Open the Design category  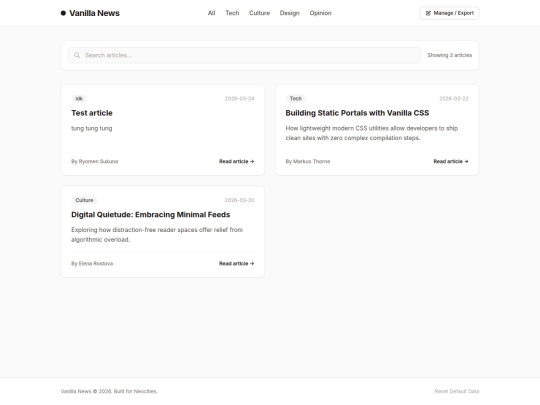coord(290,13)
